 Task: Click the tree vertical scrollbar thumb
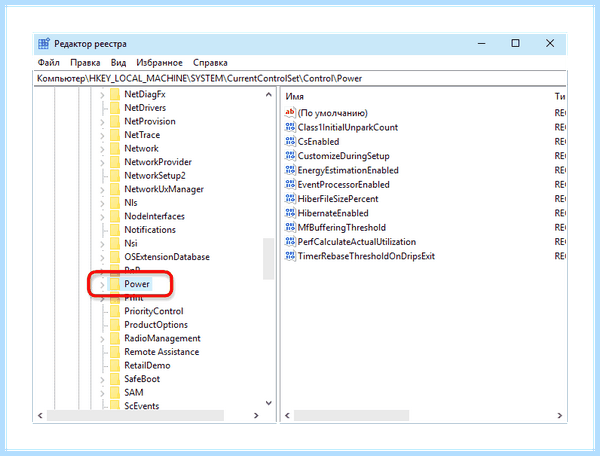pos(268,259)
